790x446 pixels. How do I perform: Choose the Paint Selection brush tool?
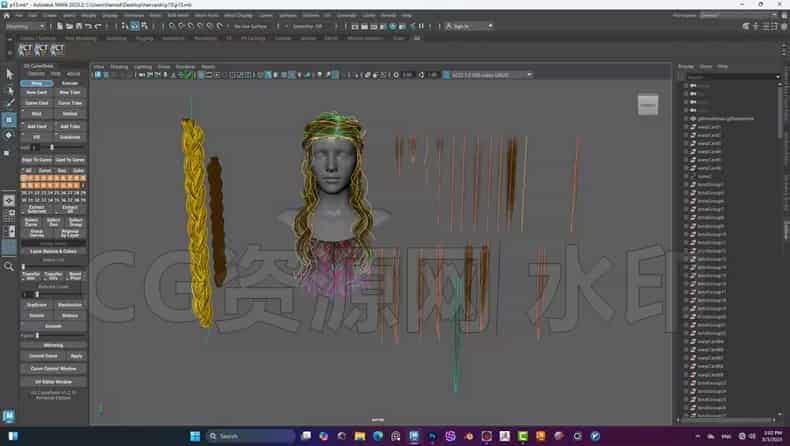(9, 103)
